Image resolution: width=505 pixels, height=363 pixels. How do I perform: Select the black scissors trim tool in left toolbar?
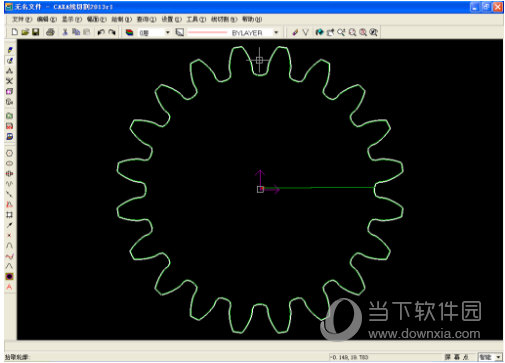coord(9,81)
